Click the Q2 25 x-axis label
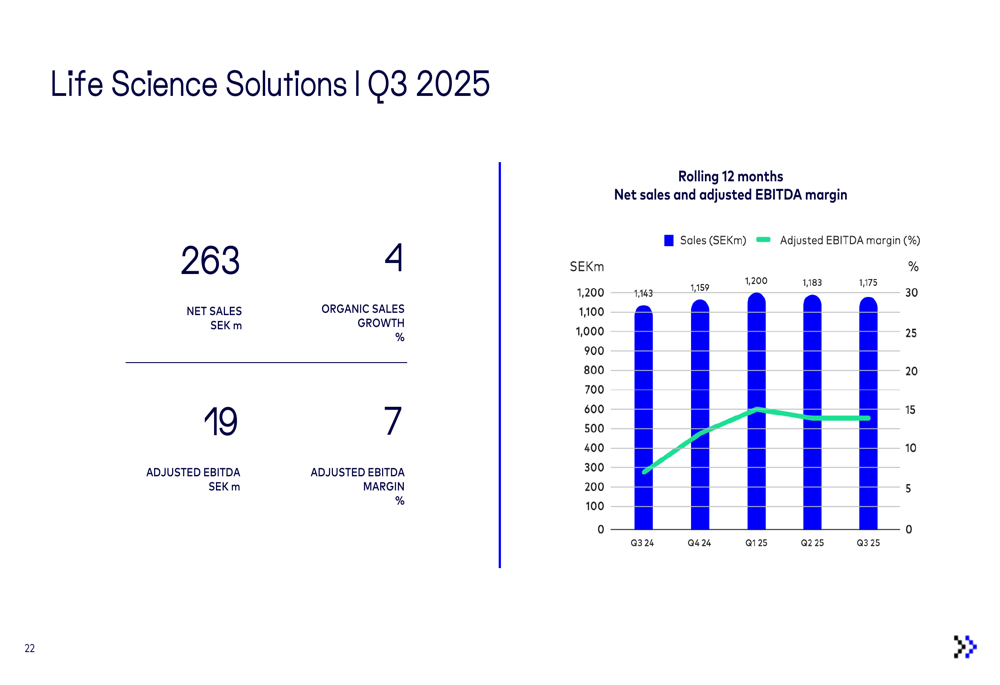The width and height of the screenshot is (1000, 685). click(x=812, y=543)
